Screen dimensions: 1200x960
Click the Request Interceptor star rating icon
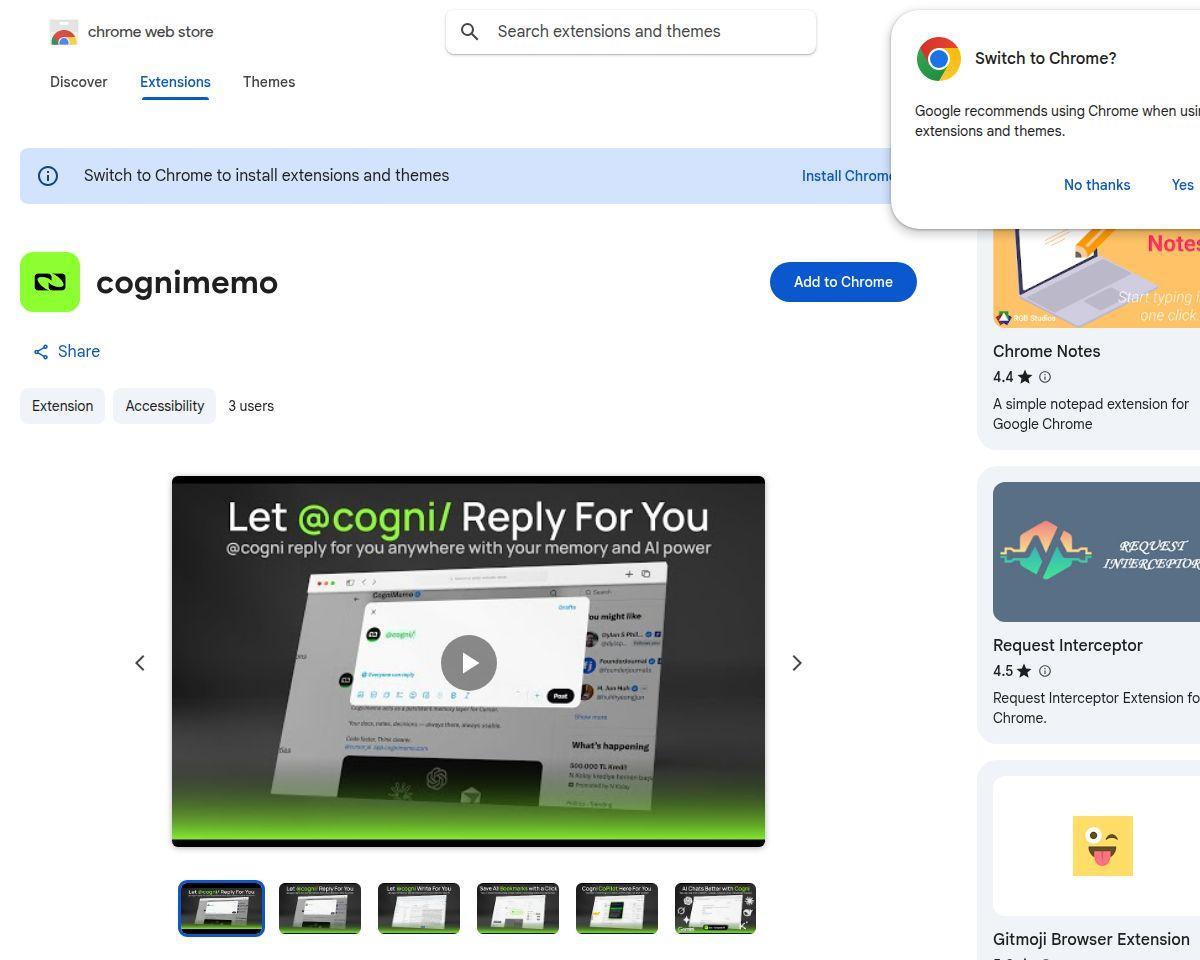tap(1024, 671)
